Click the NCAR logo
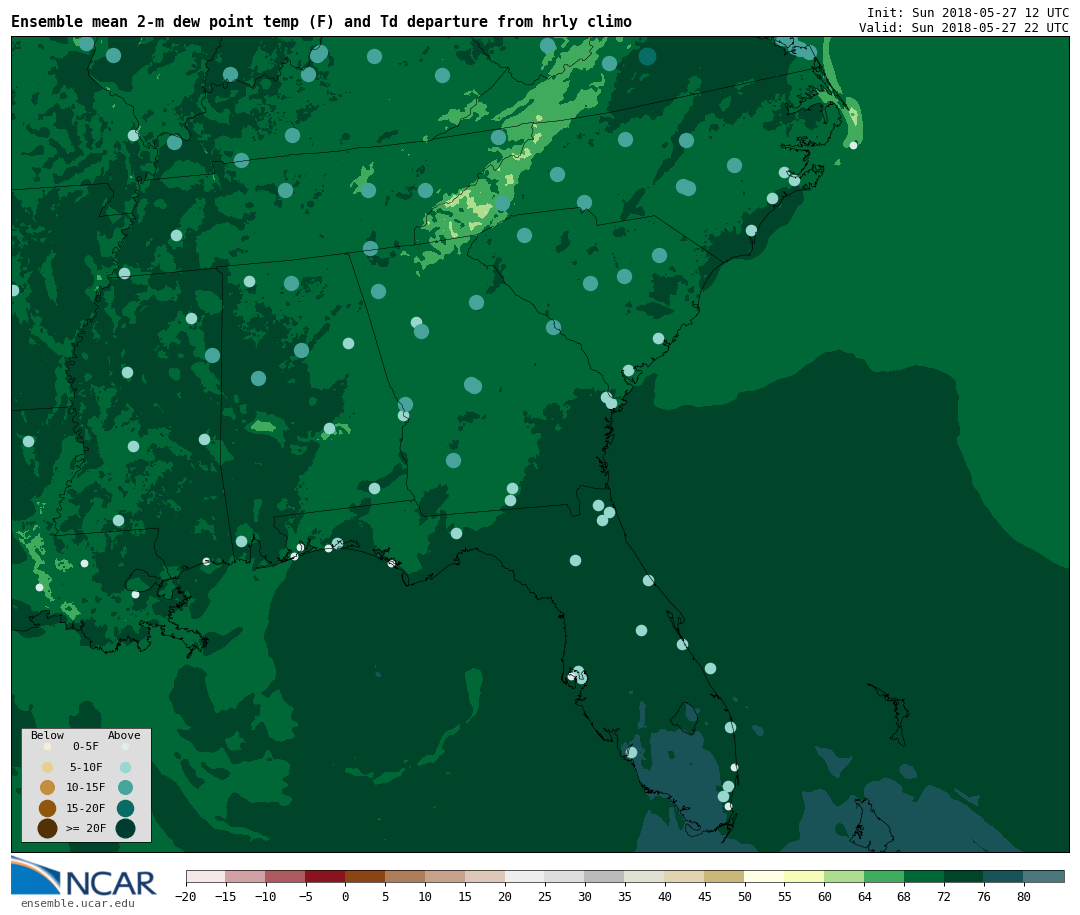 [83, 876]
